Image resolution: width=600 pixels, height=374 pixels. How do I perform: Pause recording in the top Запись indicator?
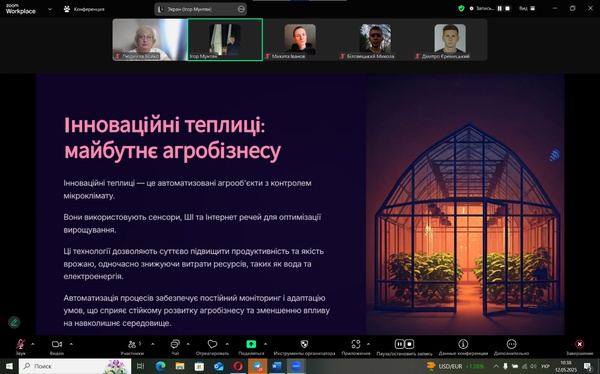coord(499,8)
